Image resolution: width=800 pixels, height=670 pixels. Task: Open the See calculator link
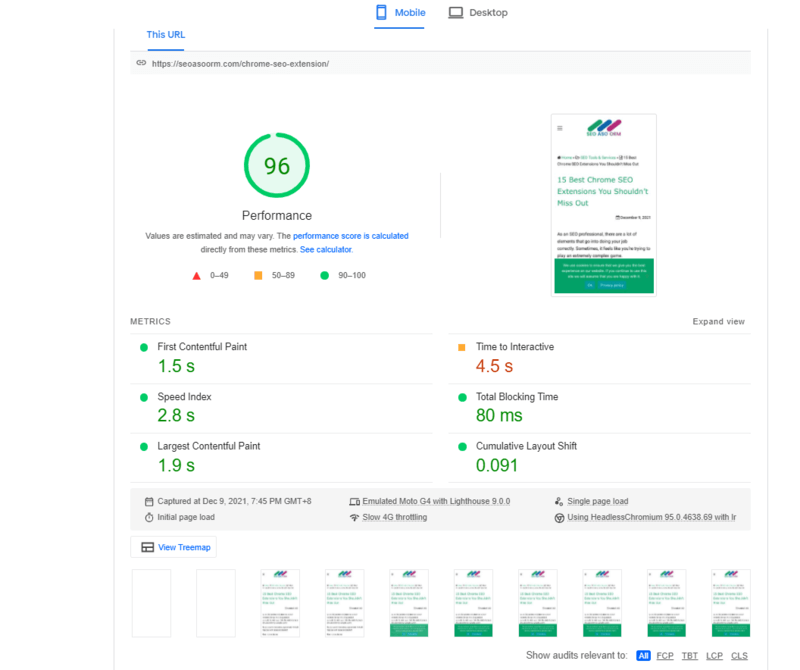[326, 249]
